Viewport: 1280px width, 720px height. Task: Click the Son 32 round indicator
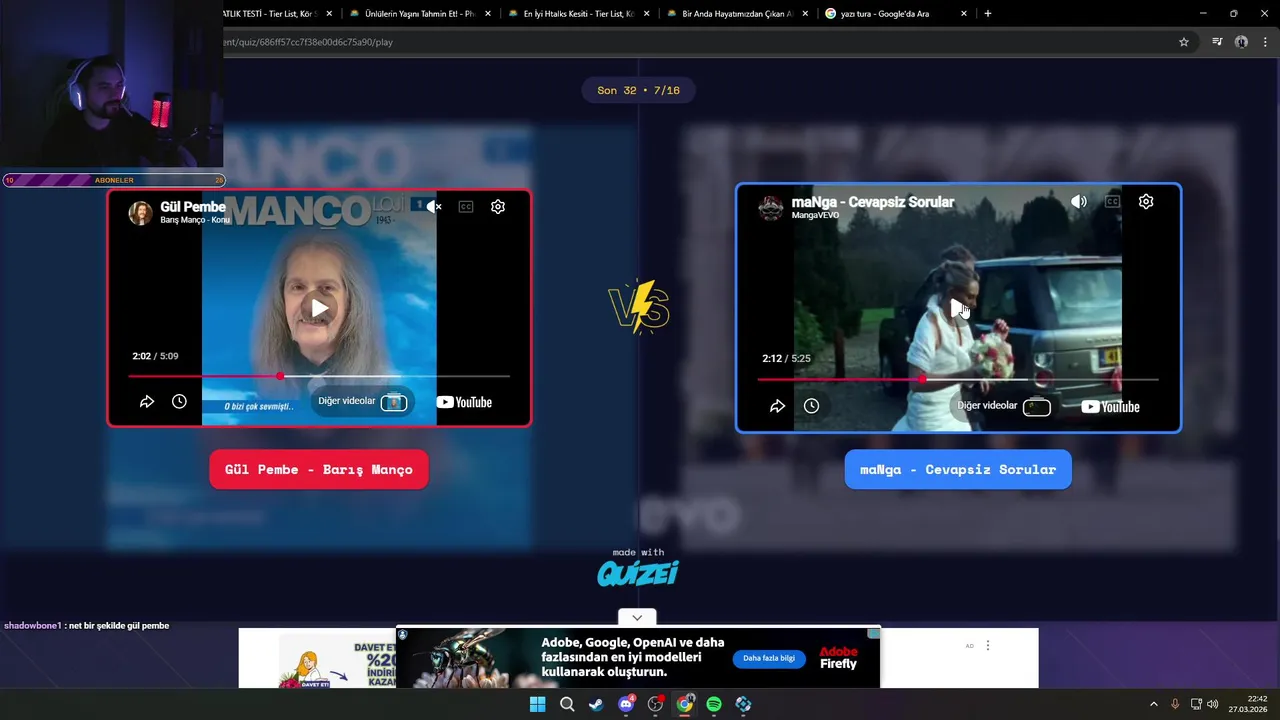[638, 90]
